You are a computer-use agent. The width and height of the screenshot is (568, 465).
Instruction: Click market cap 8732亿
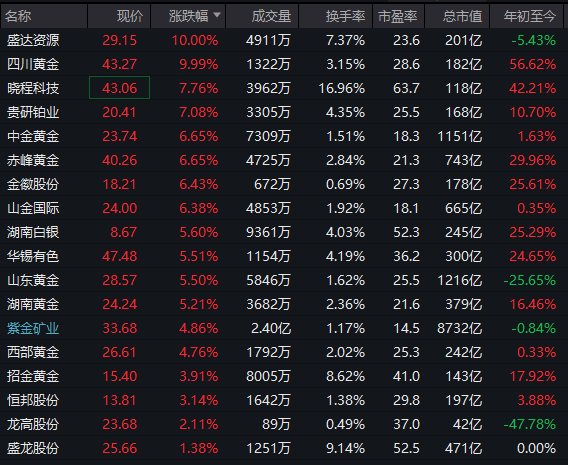[x=460, y=328]
